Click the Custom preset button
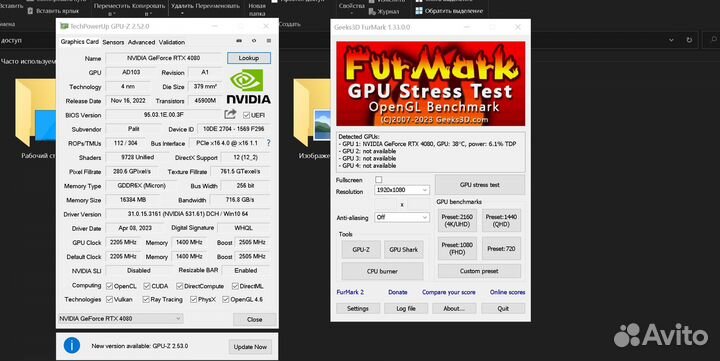This screenshot has height=361, width=720. tap(479, 271)
